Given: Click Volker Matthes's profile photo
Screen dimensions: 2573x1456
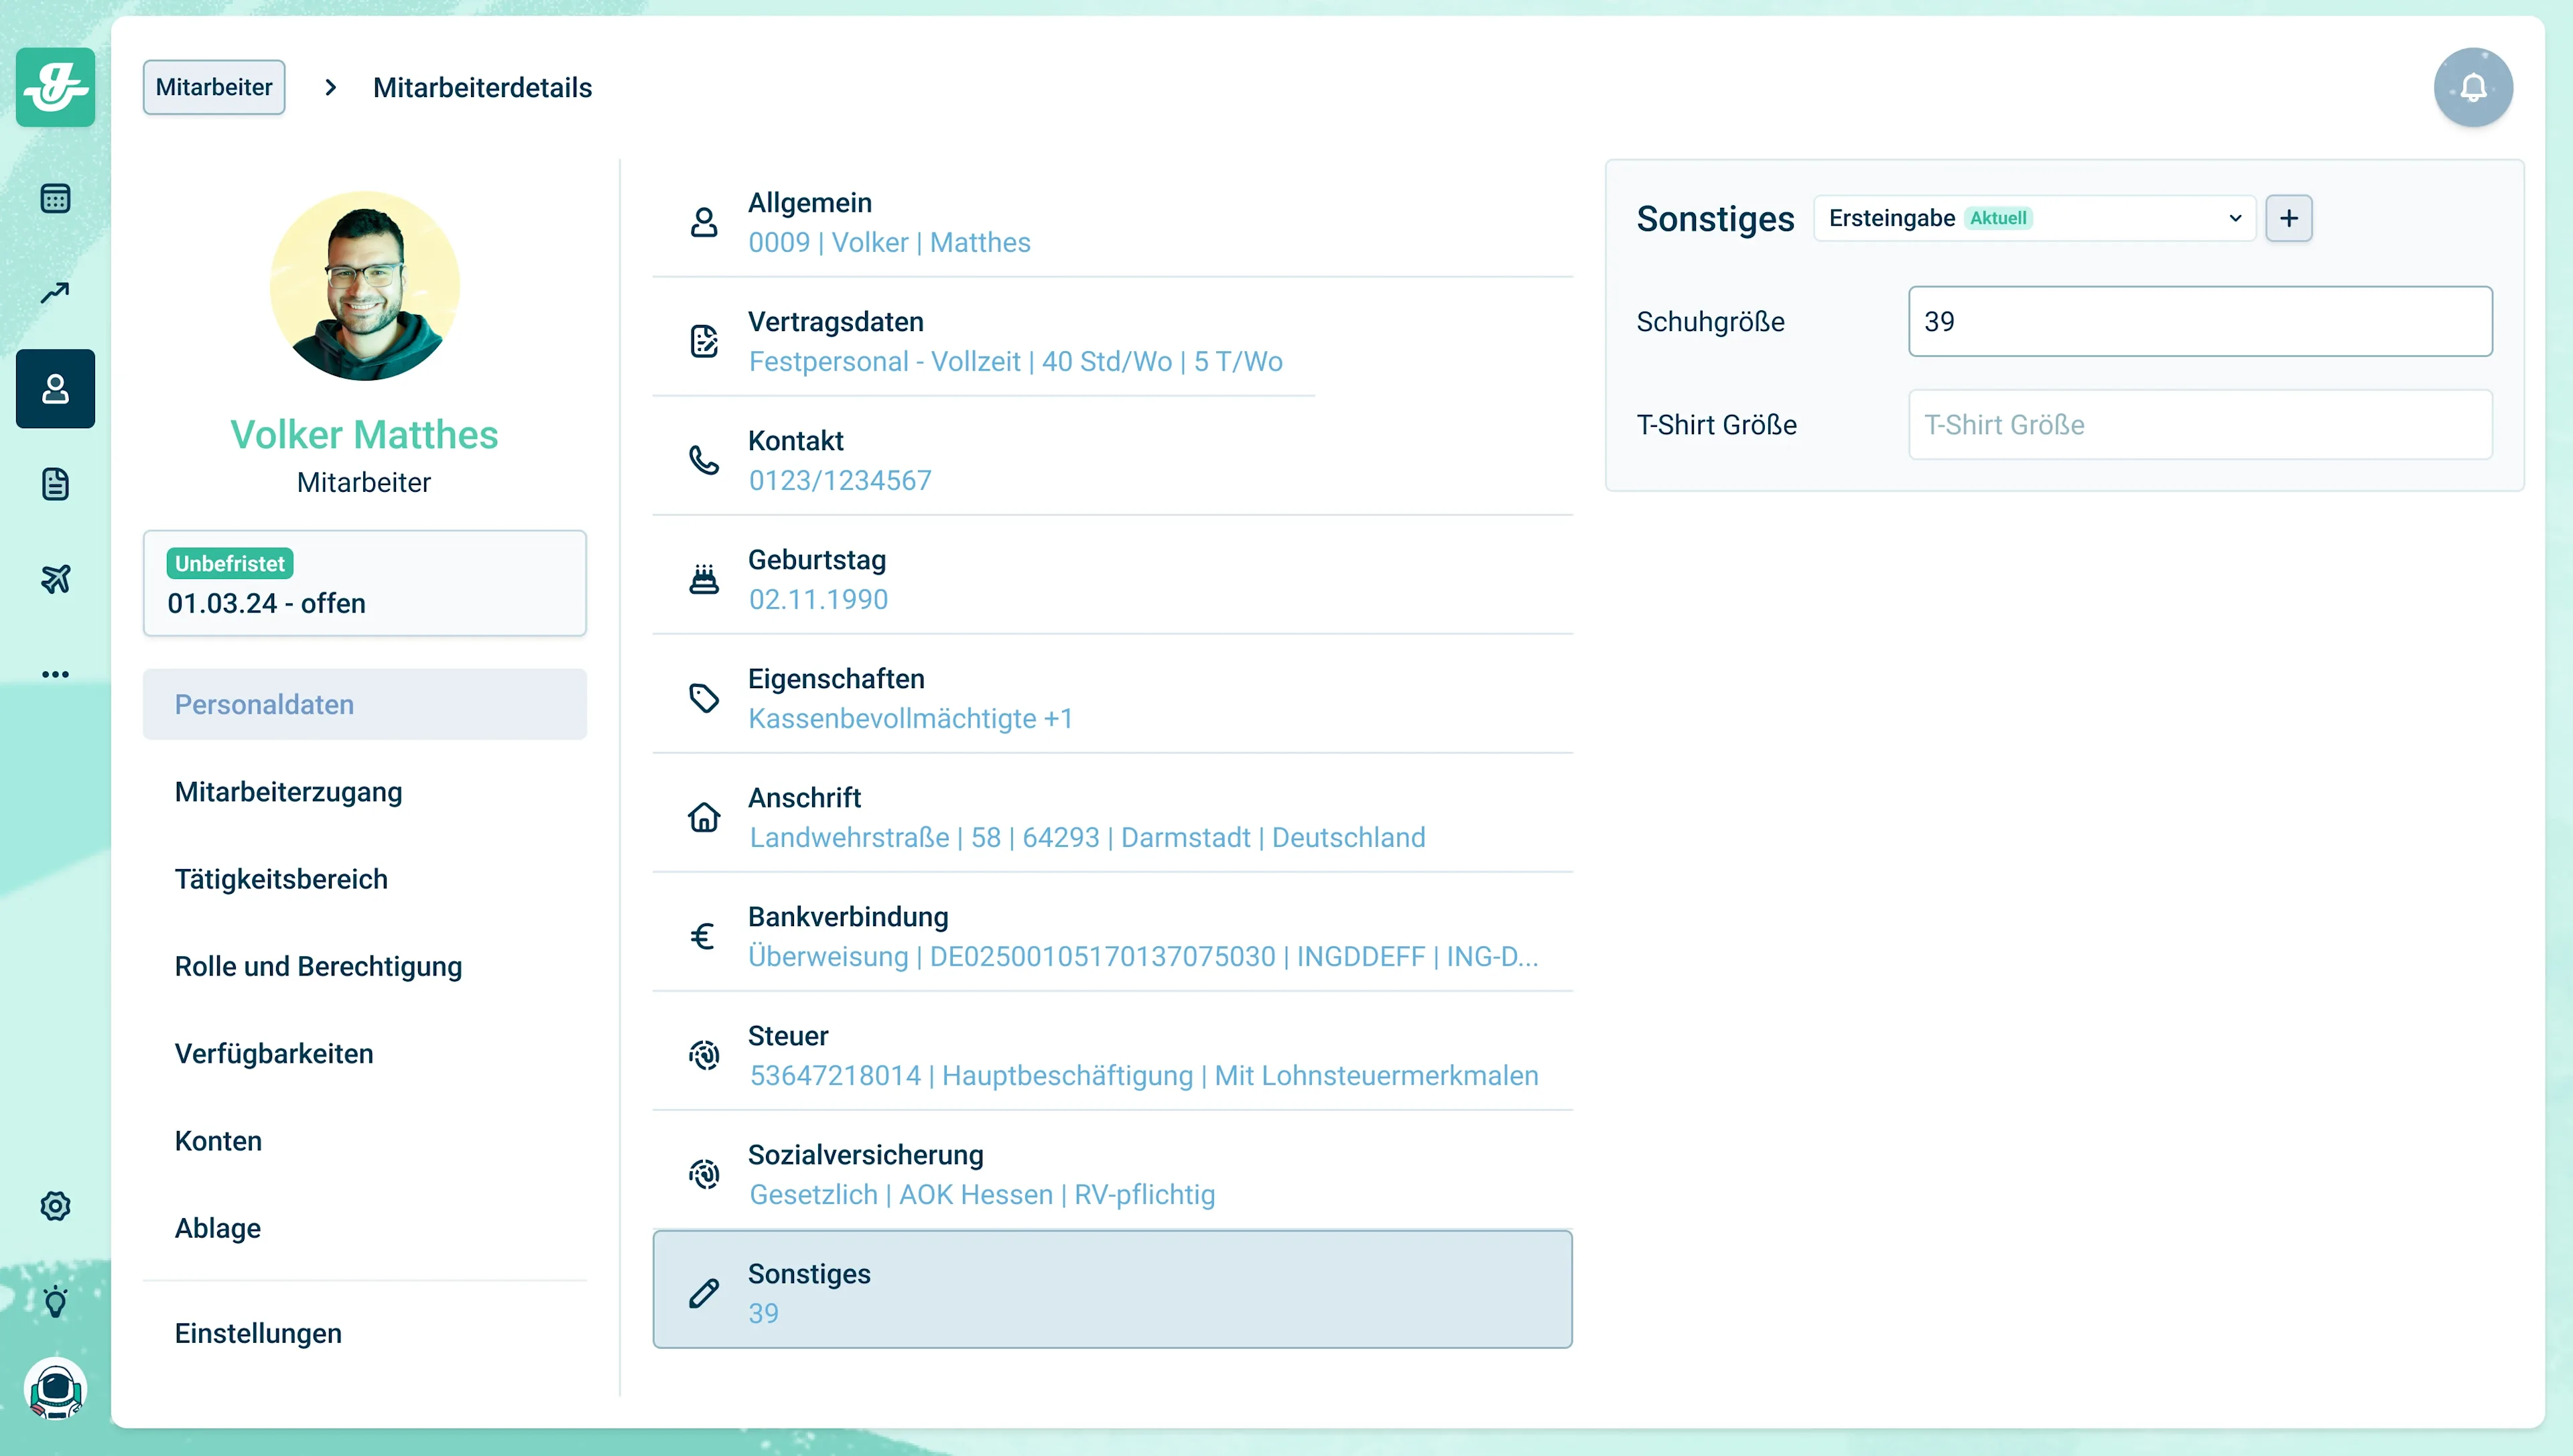Looking at the screenshot, I should [364, 286].
